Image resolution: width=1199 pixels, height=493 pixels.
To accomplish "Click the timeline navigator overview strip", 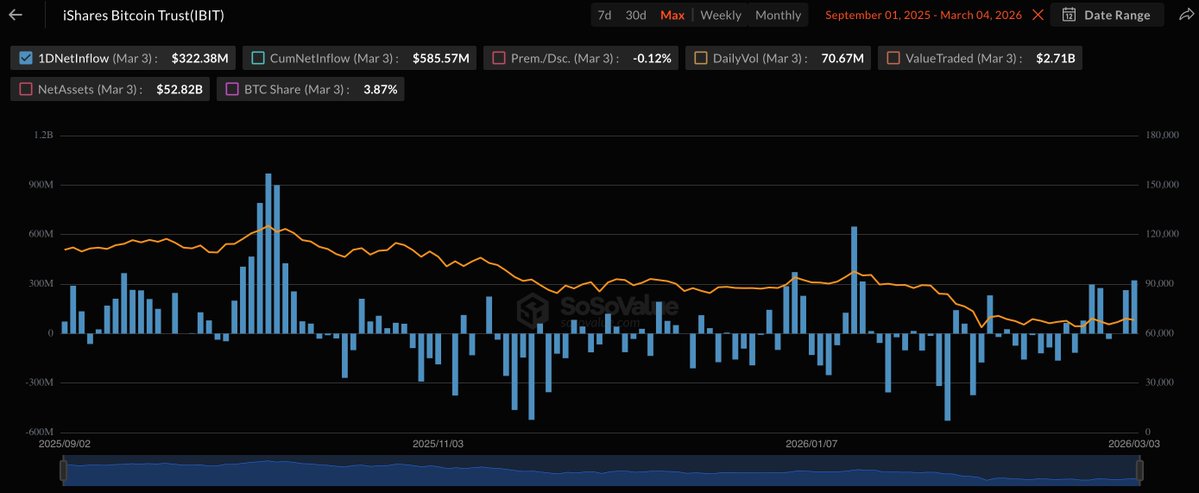I will click(602, 471).
